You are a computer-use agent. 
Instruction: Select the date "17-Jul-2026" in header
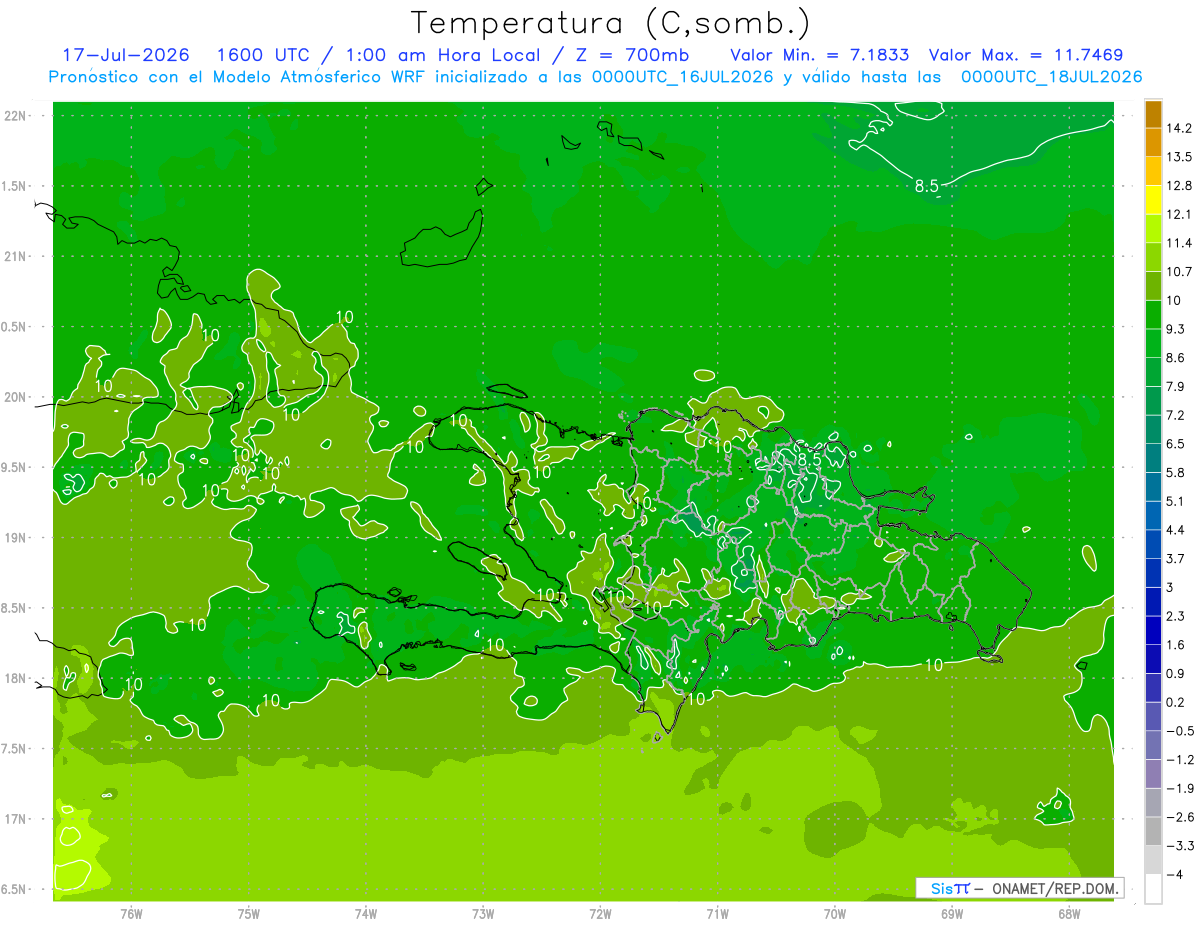coord(126,55)
